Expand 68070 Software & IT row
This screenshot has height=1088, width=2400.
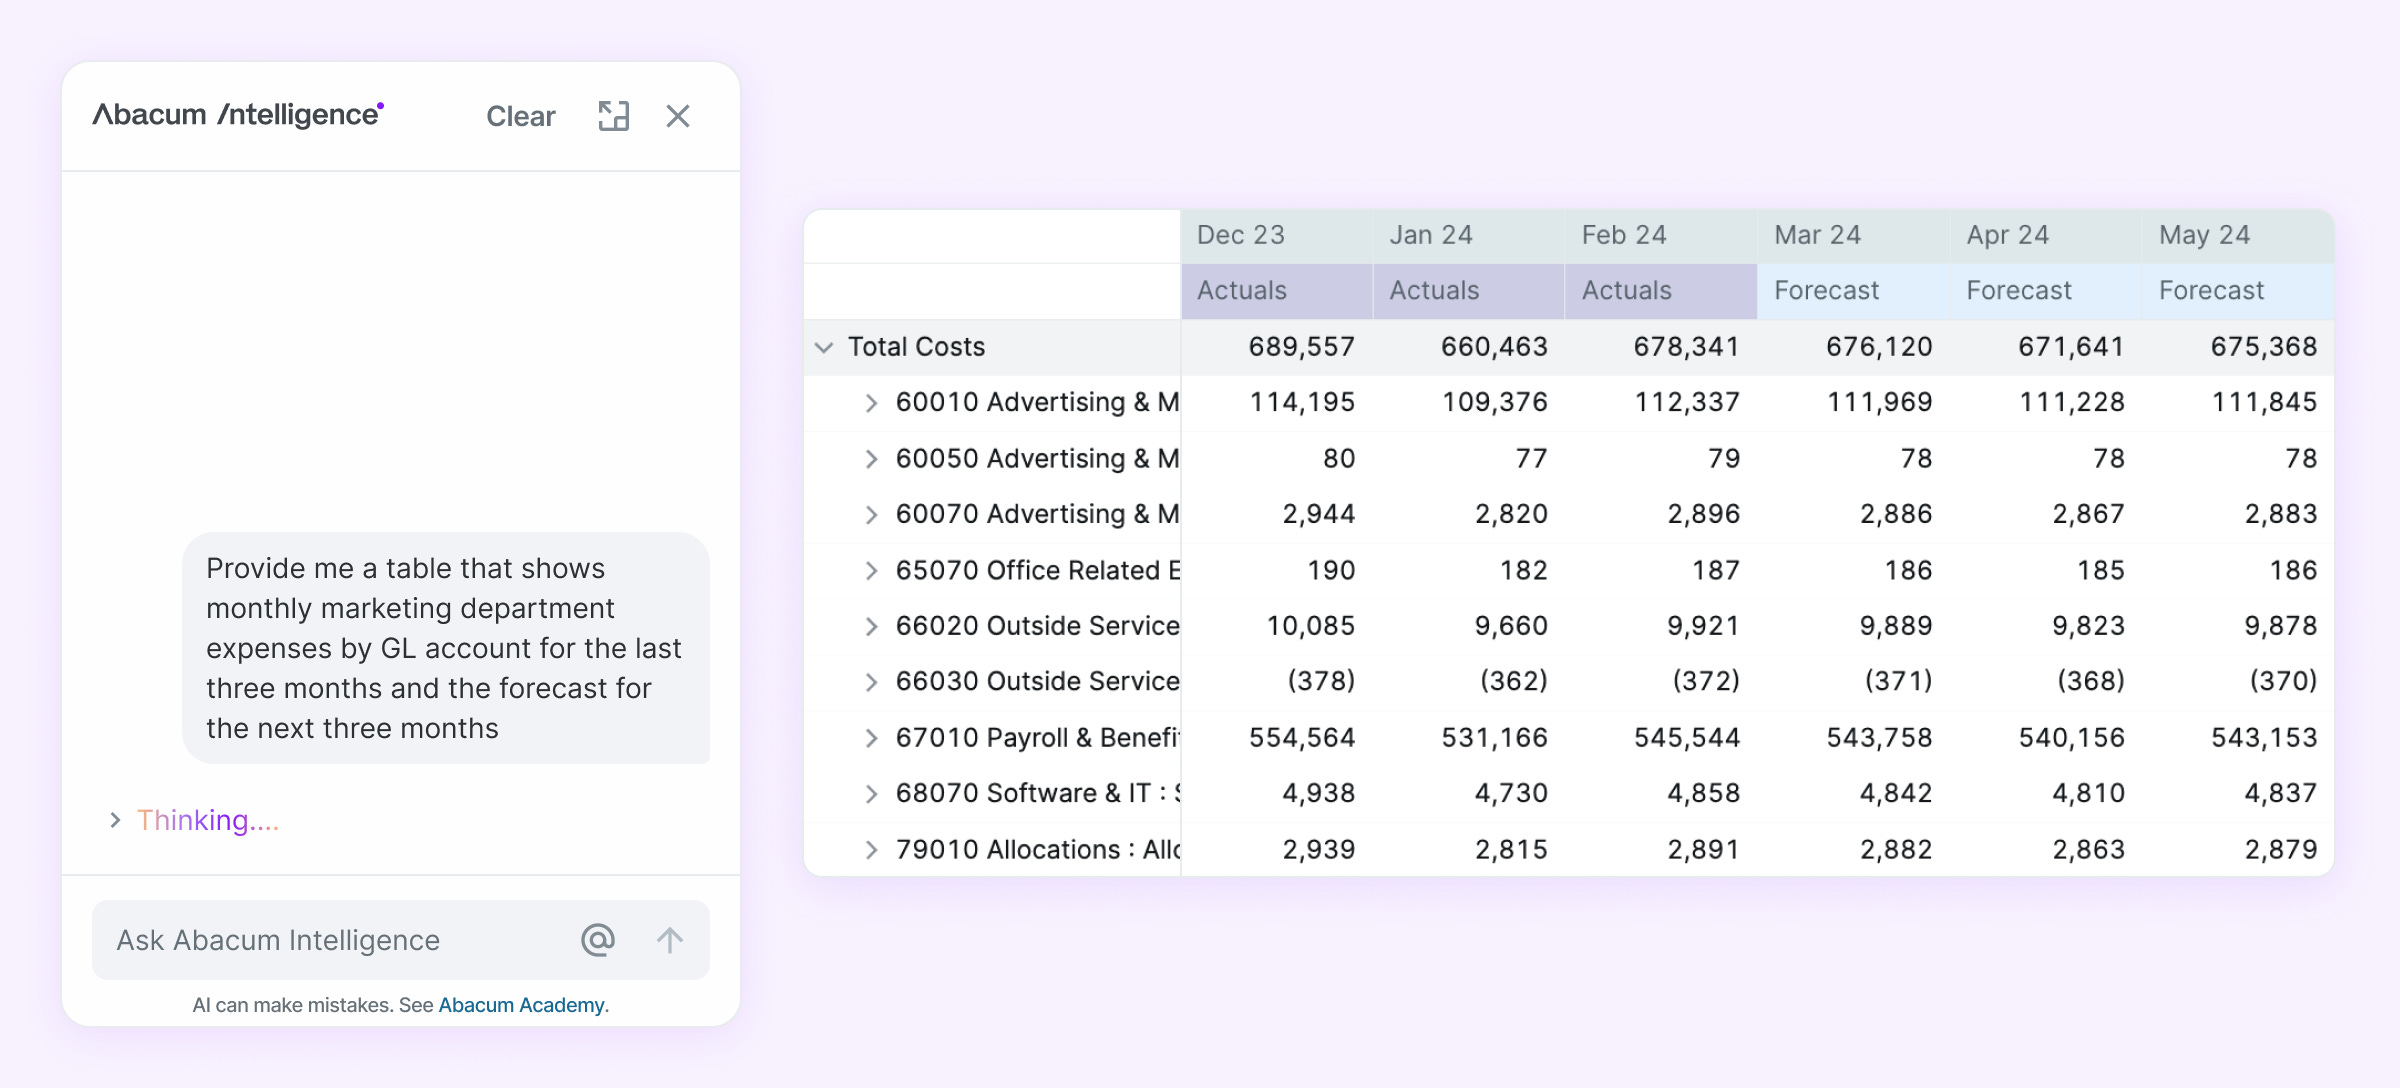pyautogui.click(x=871, y=794)
